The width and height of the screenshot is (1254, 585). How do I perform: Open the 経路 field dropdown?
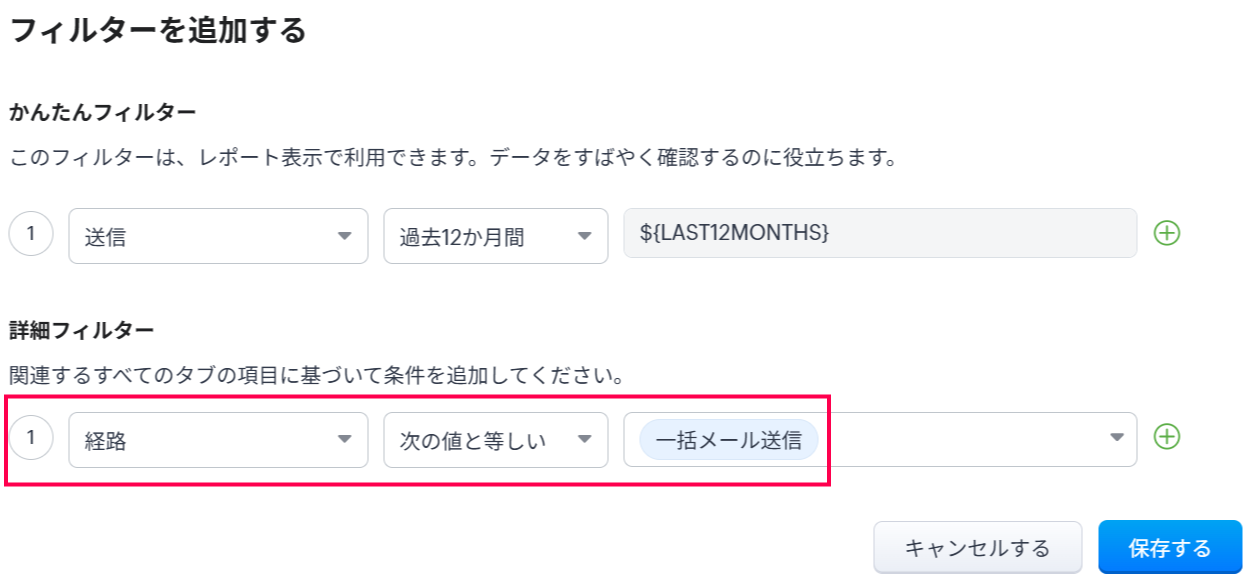[x=218, y=440]
